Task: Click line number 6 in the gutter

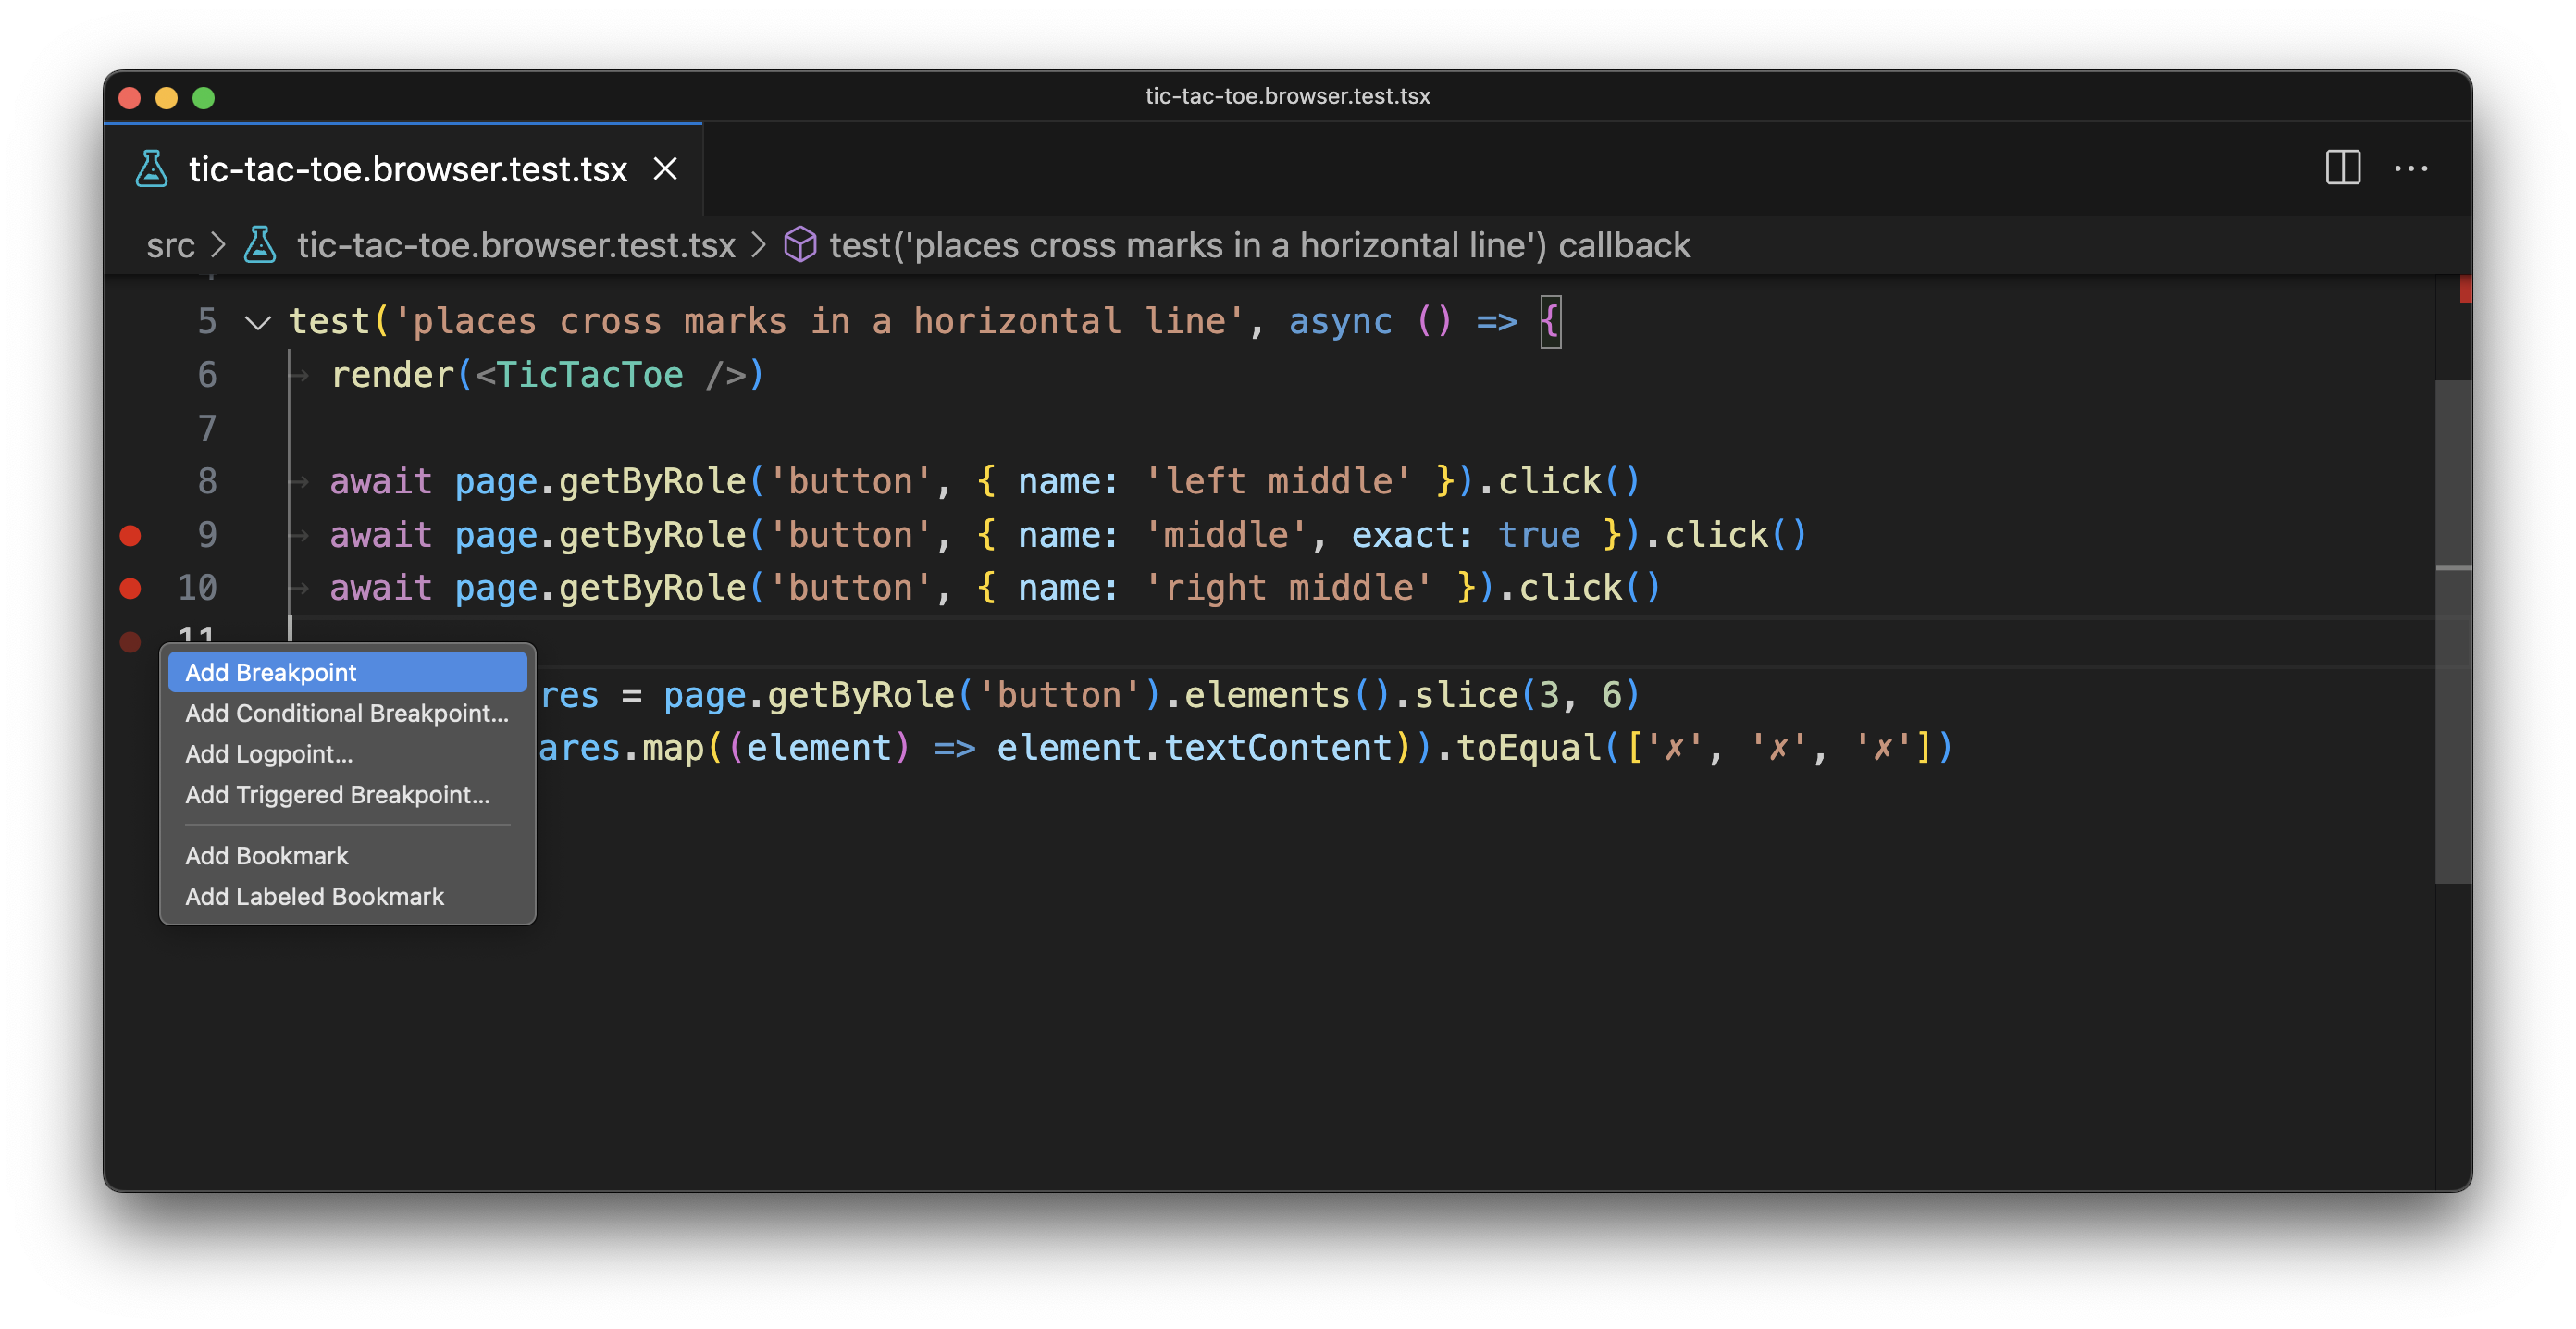Action: [x=206, y=375]
